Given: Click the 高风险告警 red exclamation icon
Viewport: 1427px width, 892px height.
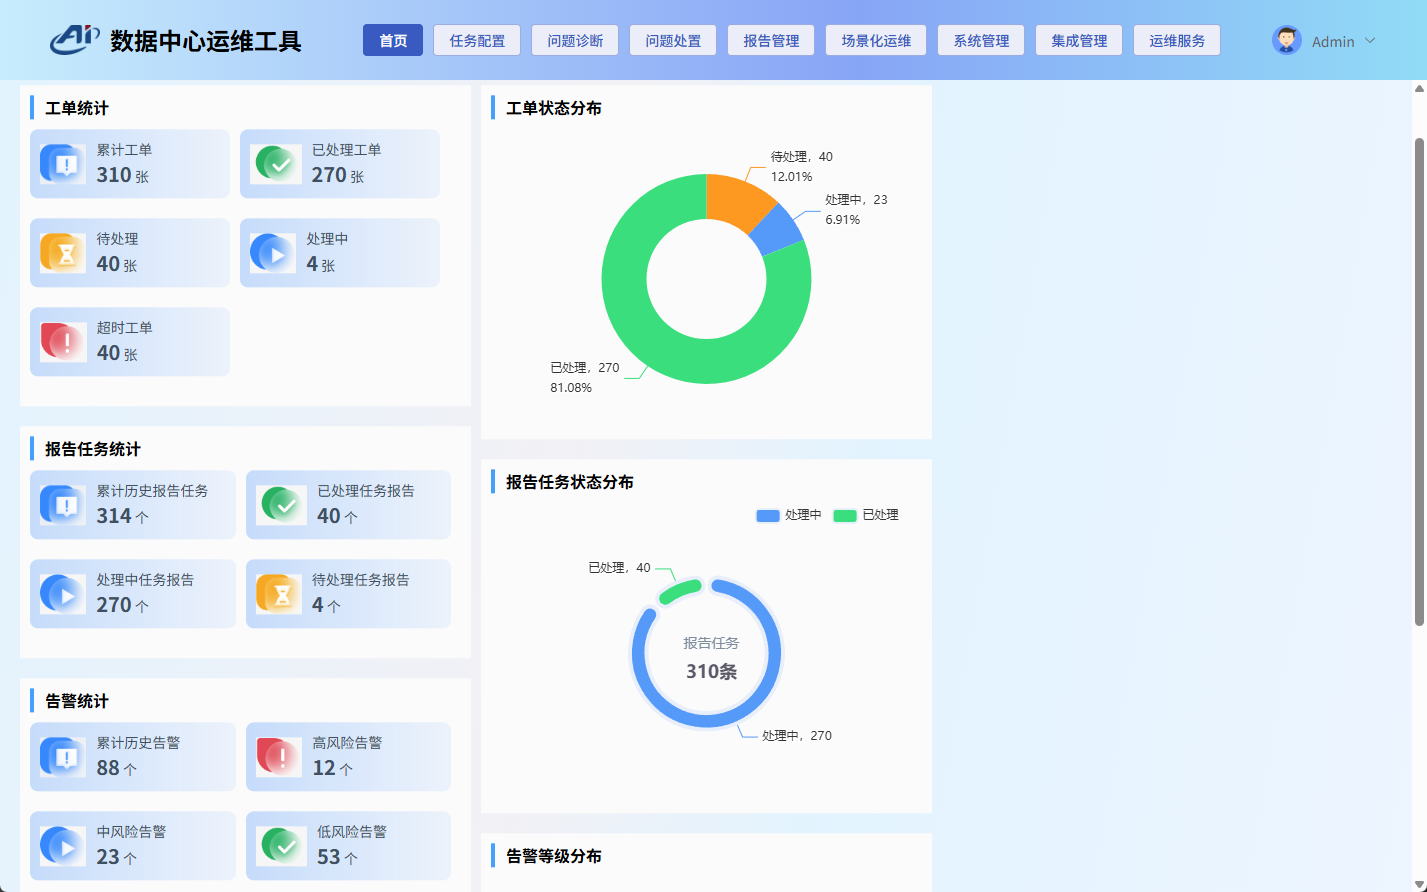Looking at the screenshot, I should [279, 756].
